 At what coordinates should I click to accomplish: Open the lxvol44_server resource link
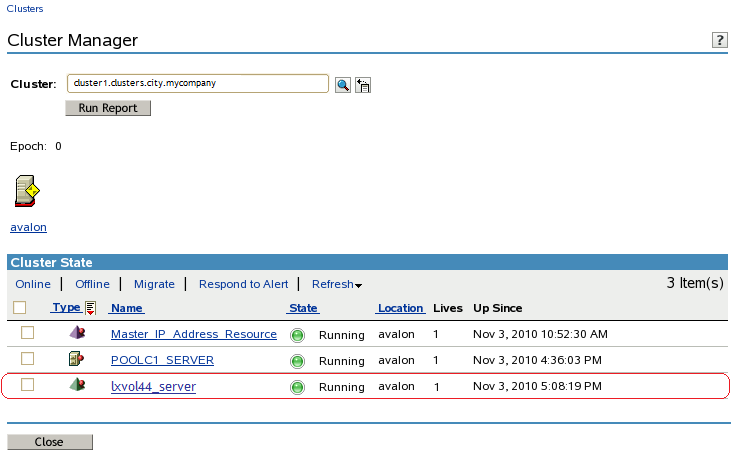[153, 387]
